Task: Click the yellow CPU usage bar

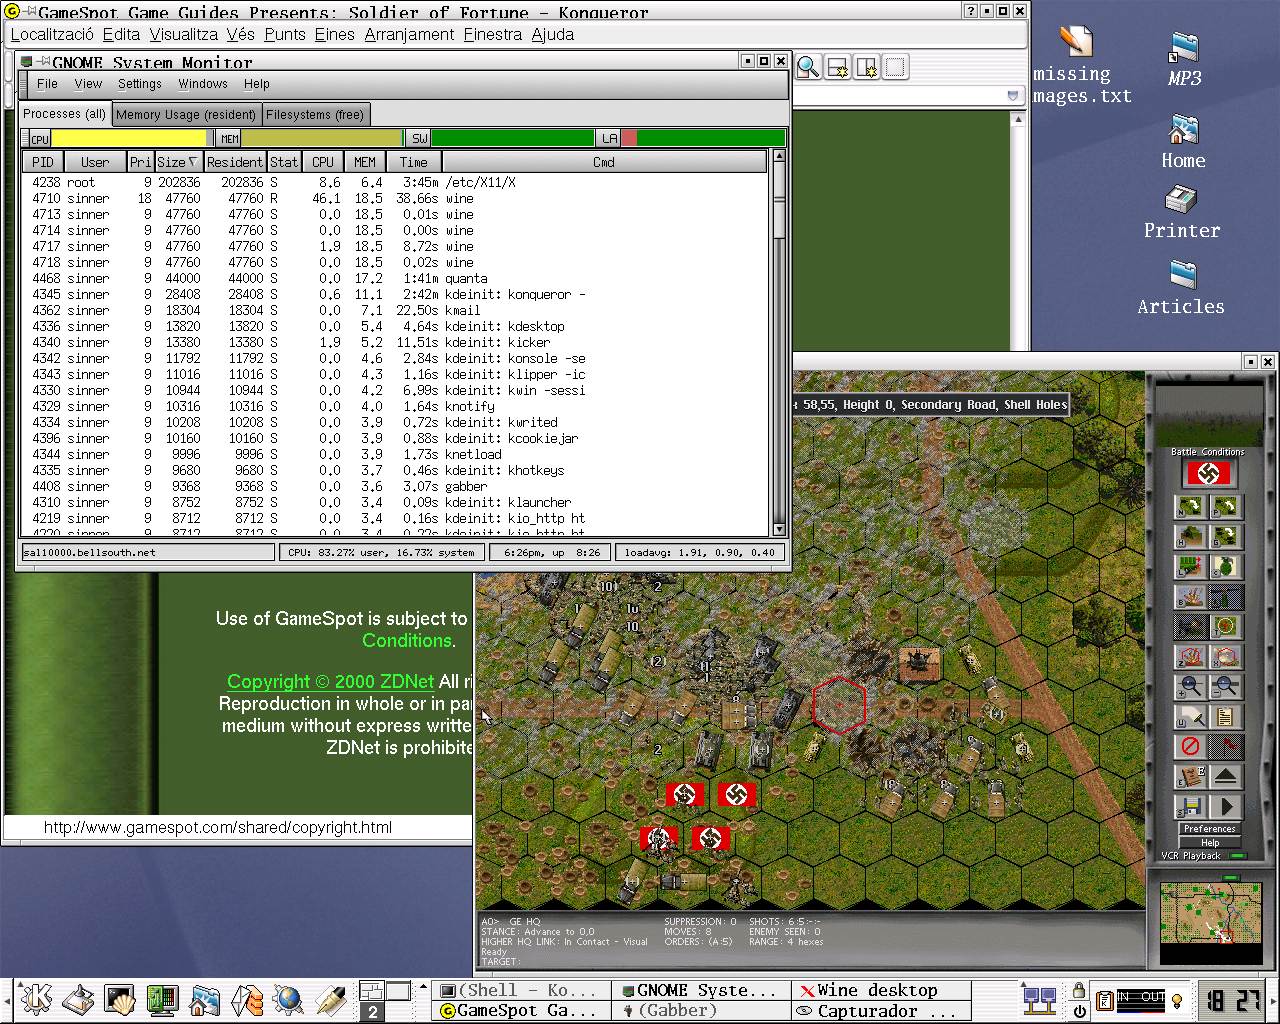Action: (x=130, y=138)
